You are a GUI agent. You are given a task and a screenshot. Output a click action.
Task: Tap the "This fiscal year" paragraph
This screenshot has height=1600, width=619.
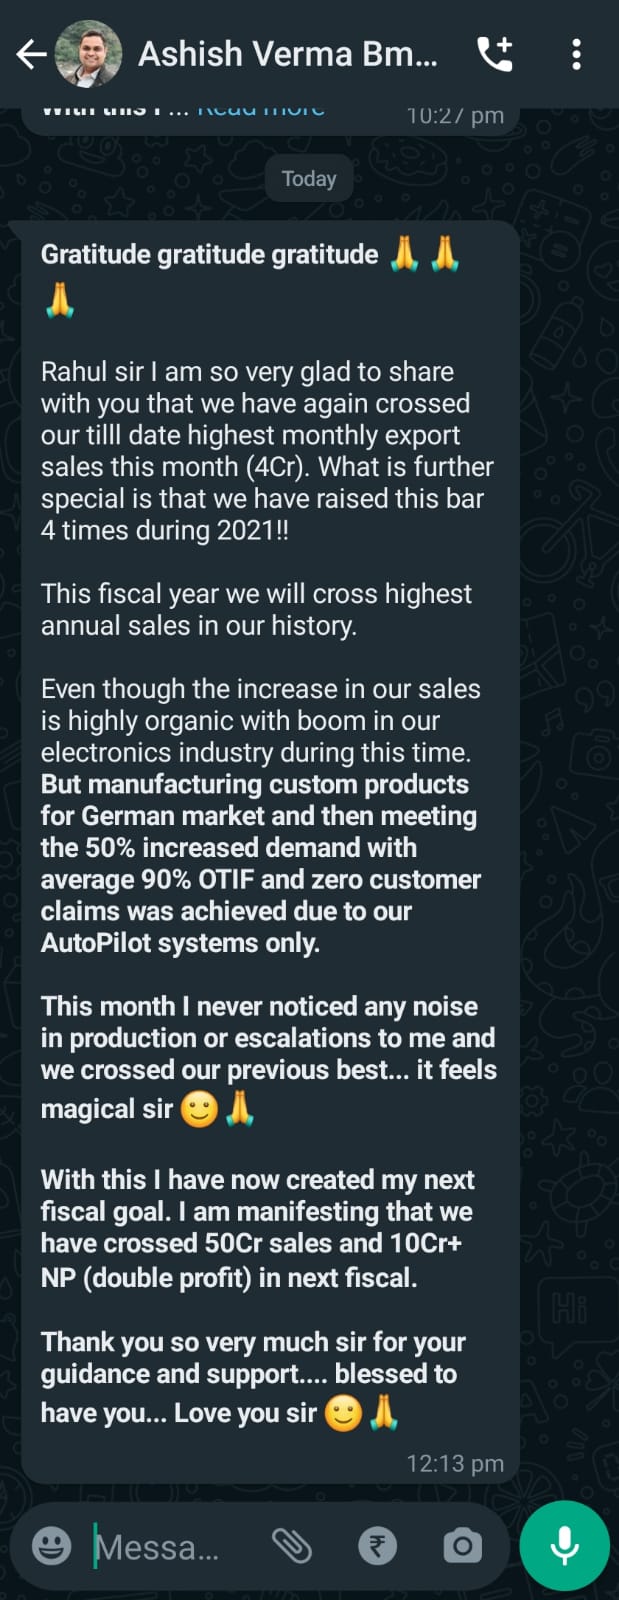(x=256, y=609)
